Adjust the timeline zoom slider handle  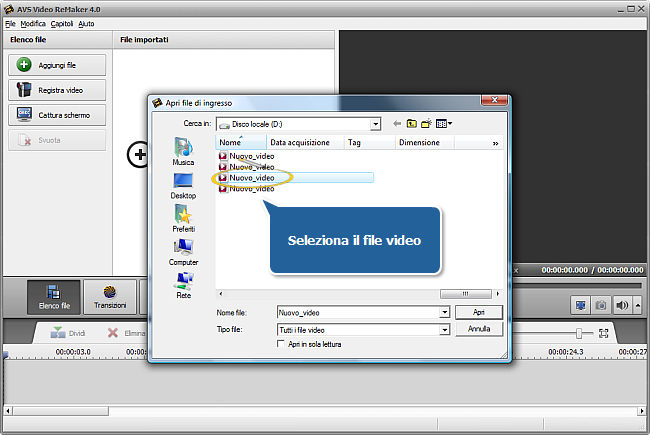click(579, 333)
